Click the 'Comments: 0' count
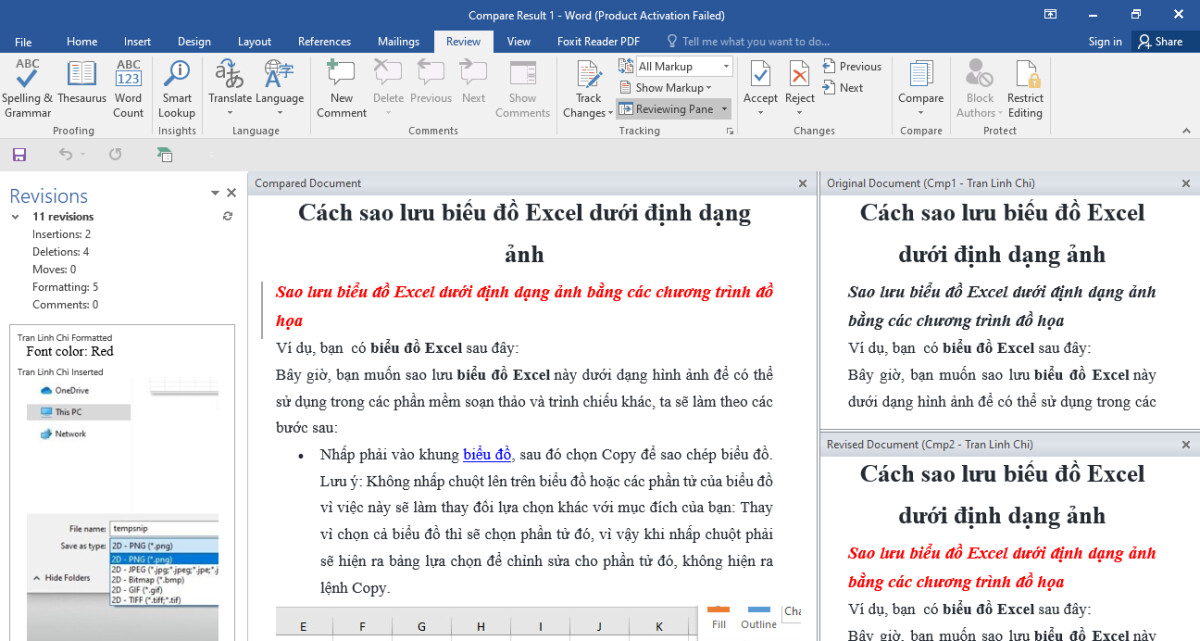Screen dimensions: 1200x641 65,305
